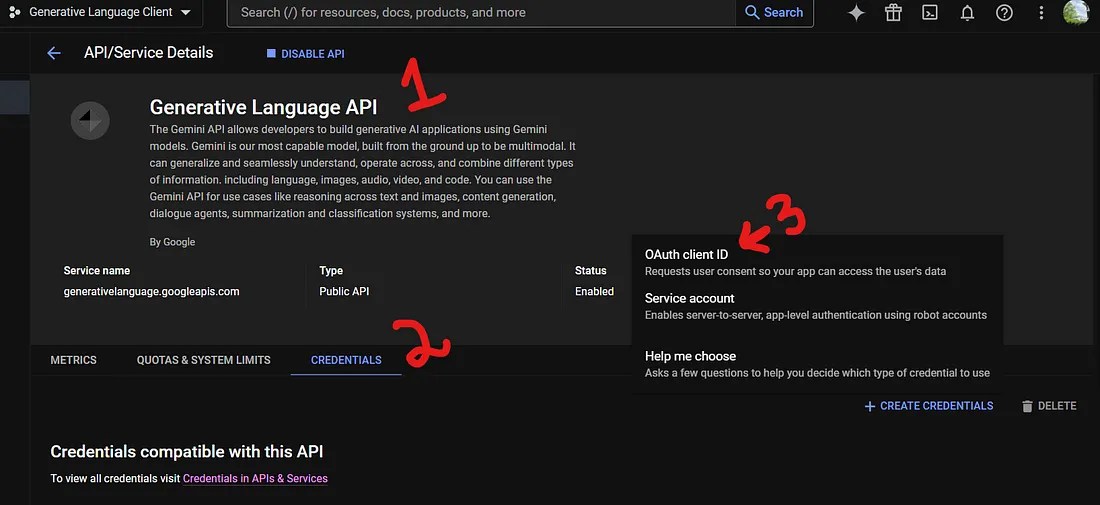1100x505 pixels.
Task: Select the CREDENTIALS tab
Action: coord(346,360)
